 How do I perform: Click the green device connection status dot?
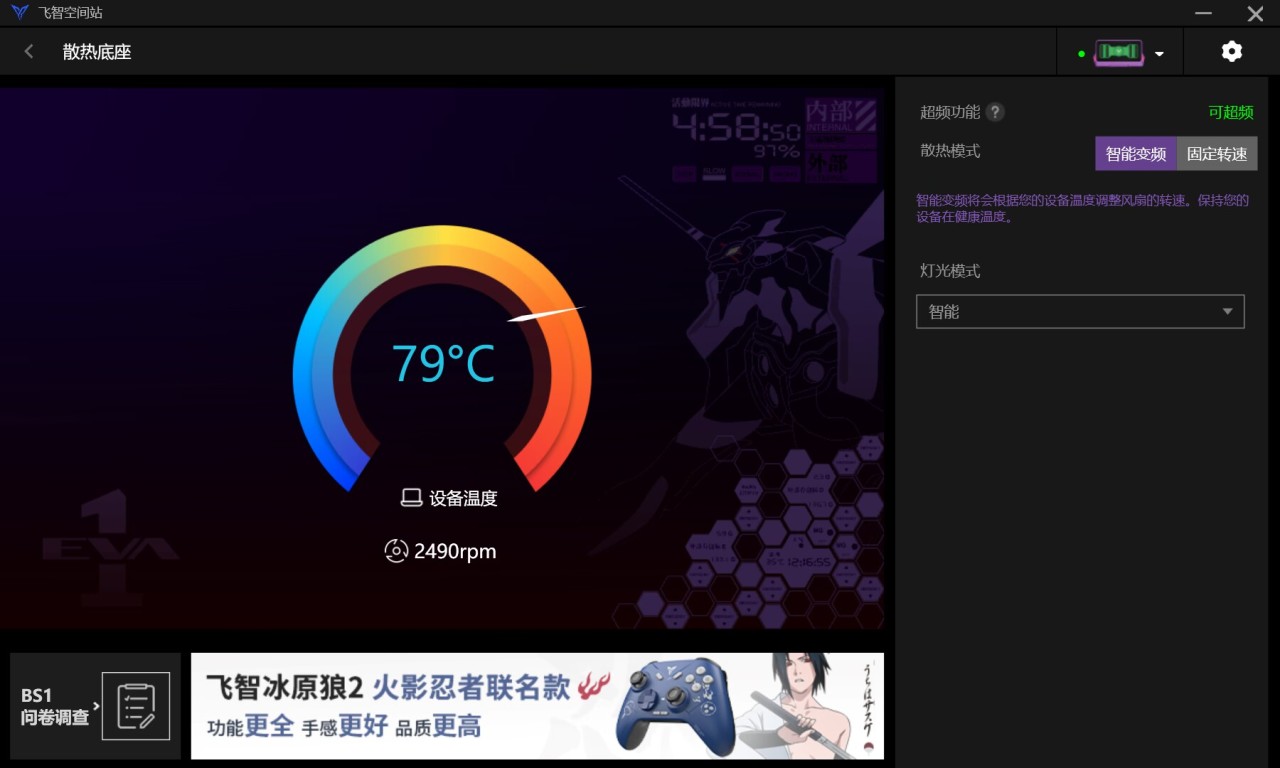(x=1081, y=54)
